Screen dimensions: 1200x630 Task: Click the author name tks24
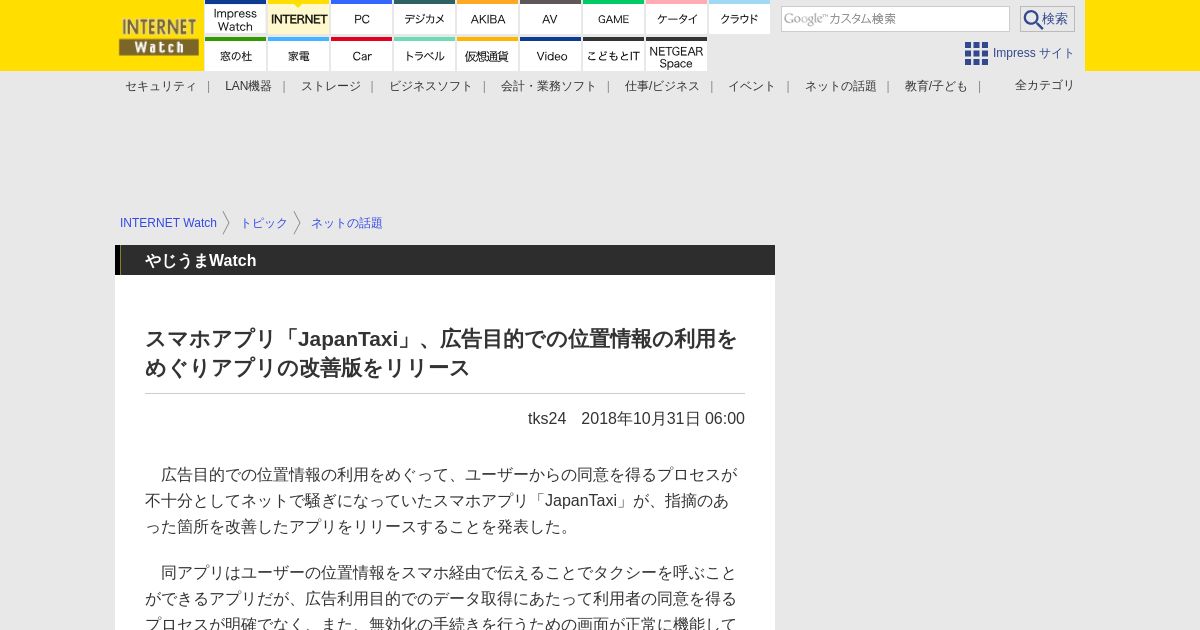click(547, 418)
